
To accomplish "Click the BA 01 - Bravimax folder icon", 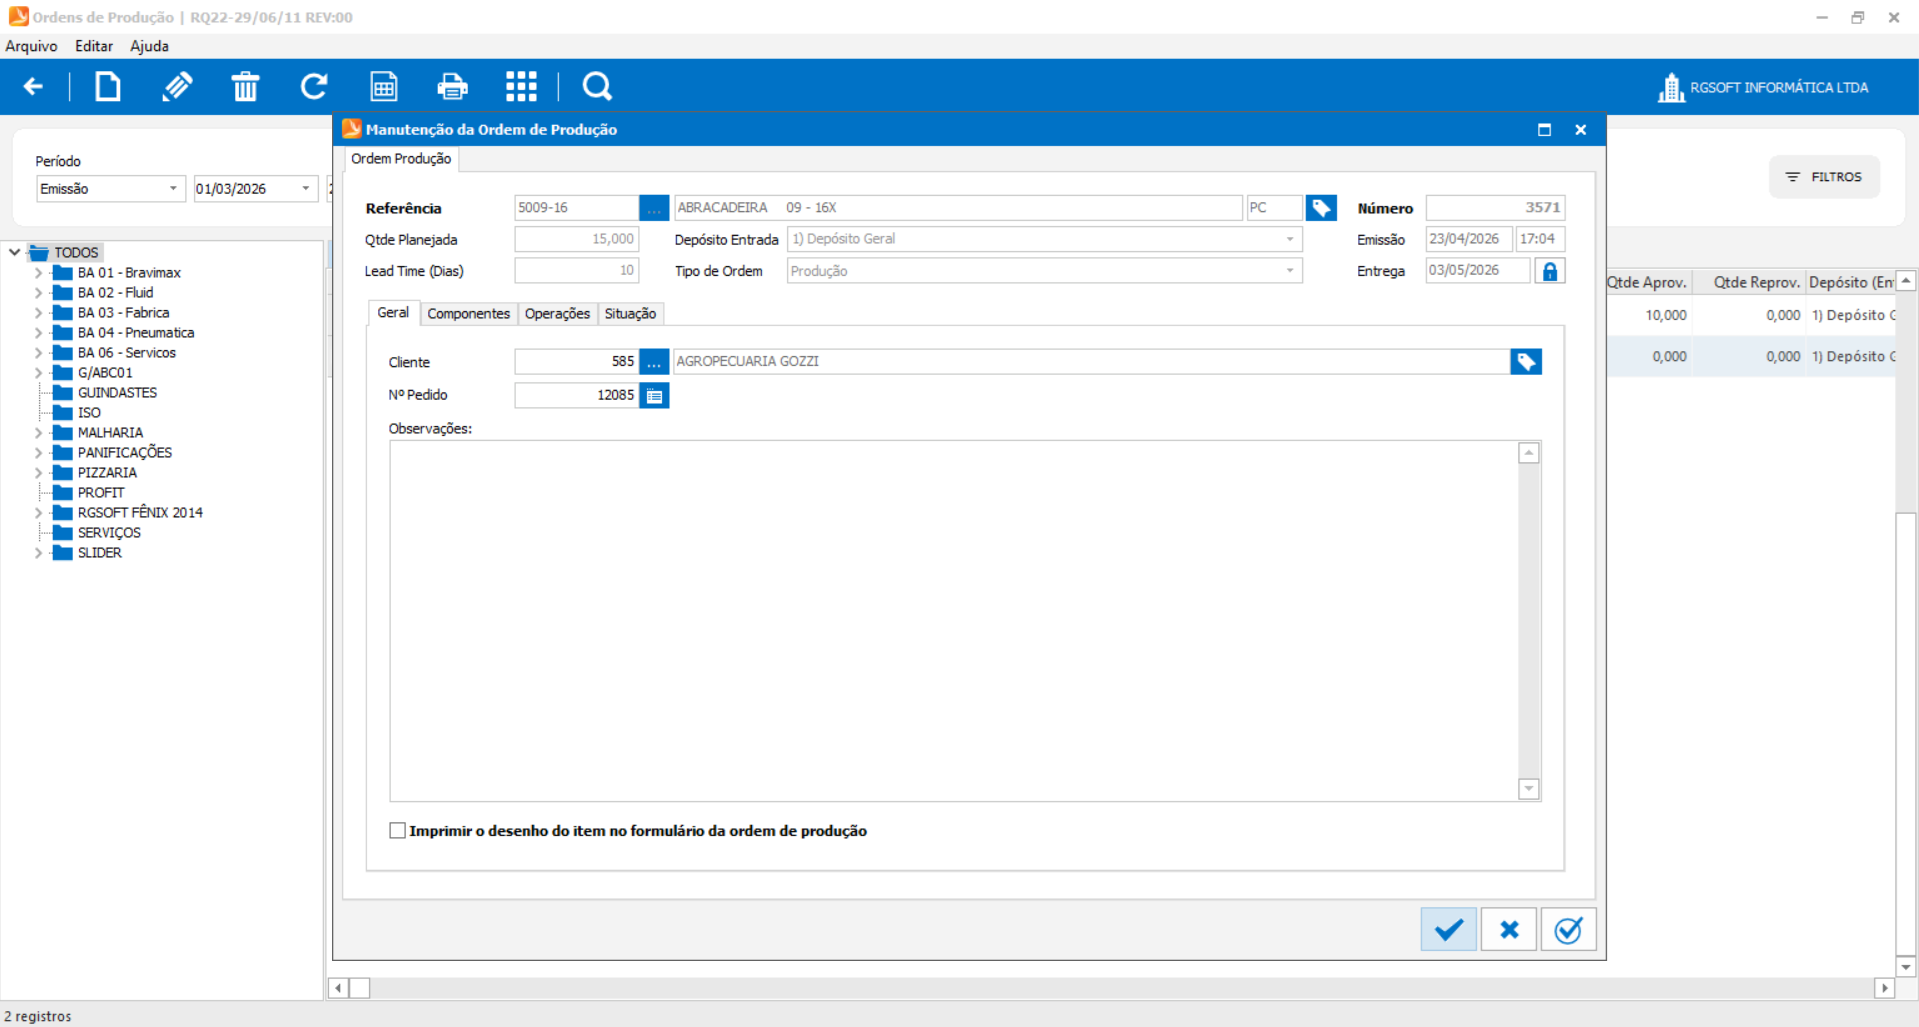I will click(62, 273).
